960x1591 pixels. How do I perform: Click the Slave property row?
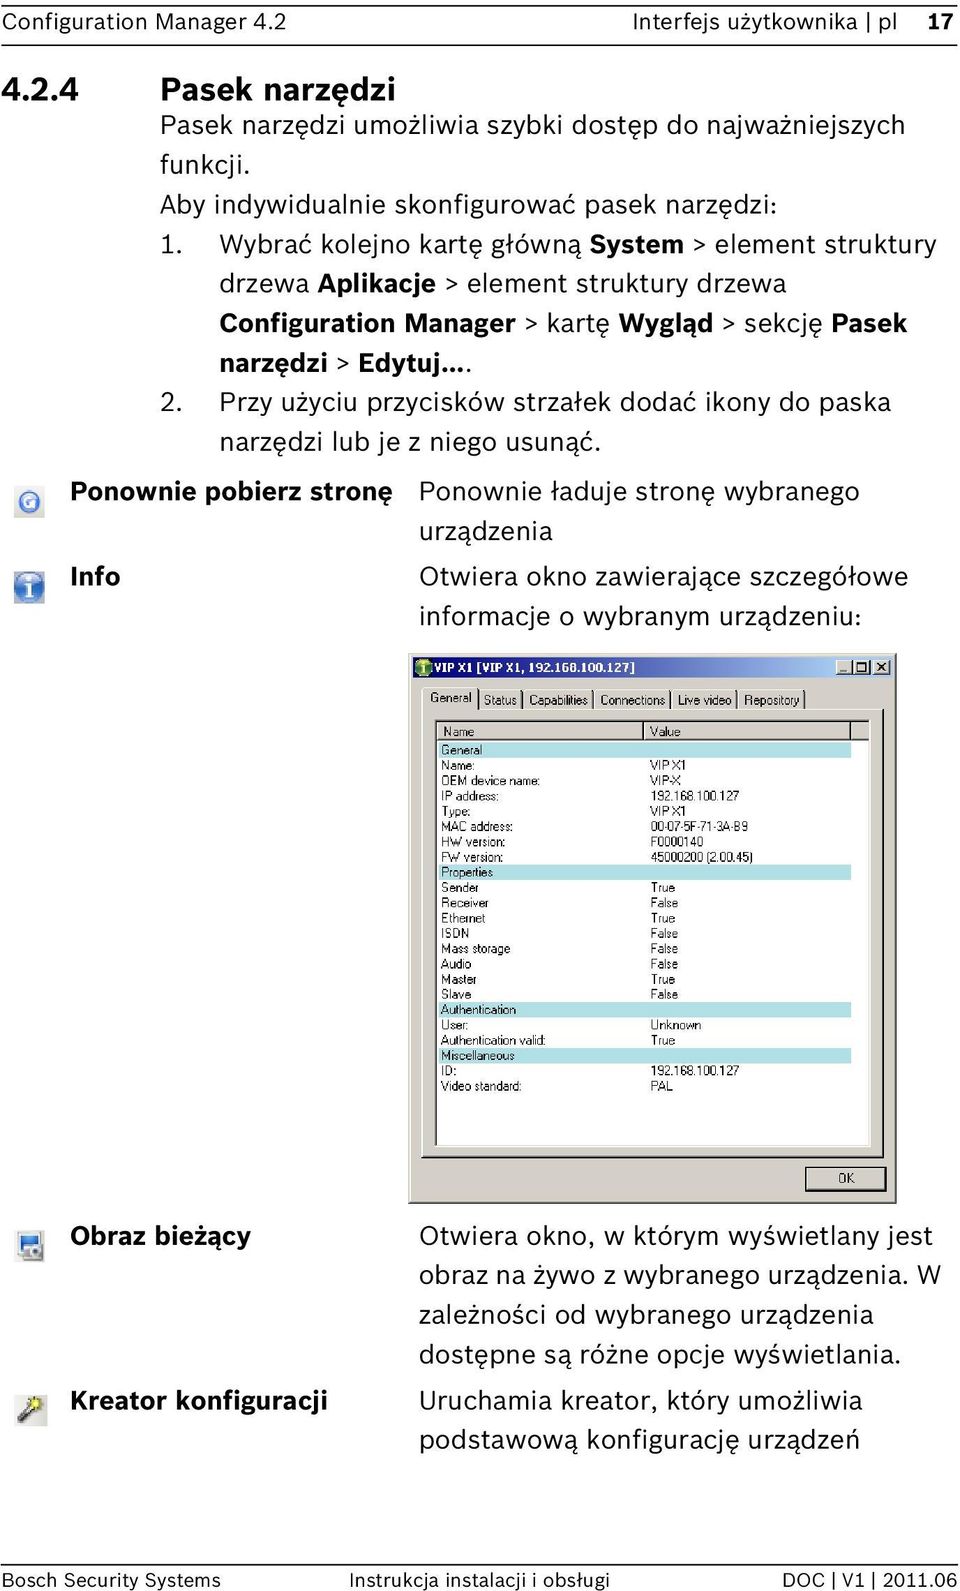pyautogui.click(x=645, y=995)
